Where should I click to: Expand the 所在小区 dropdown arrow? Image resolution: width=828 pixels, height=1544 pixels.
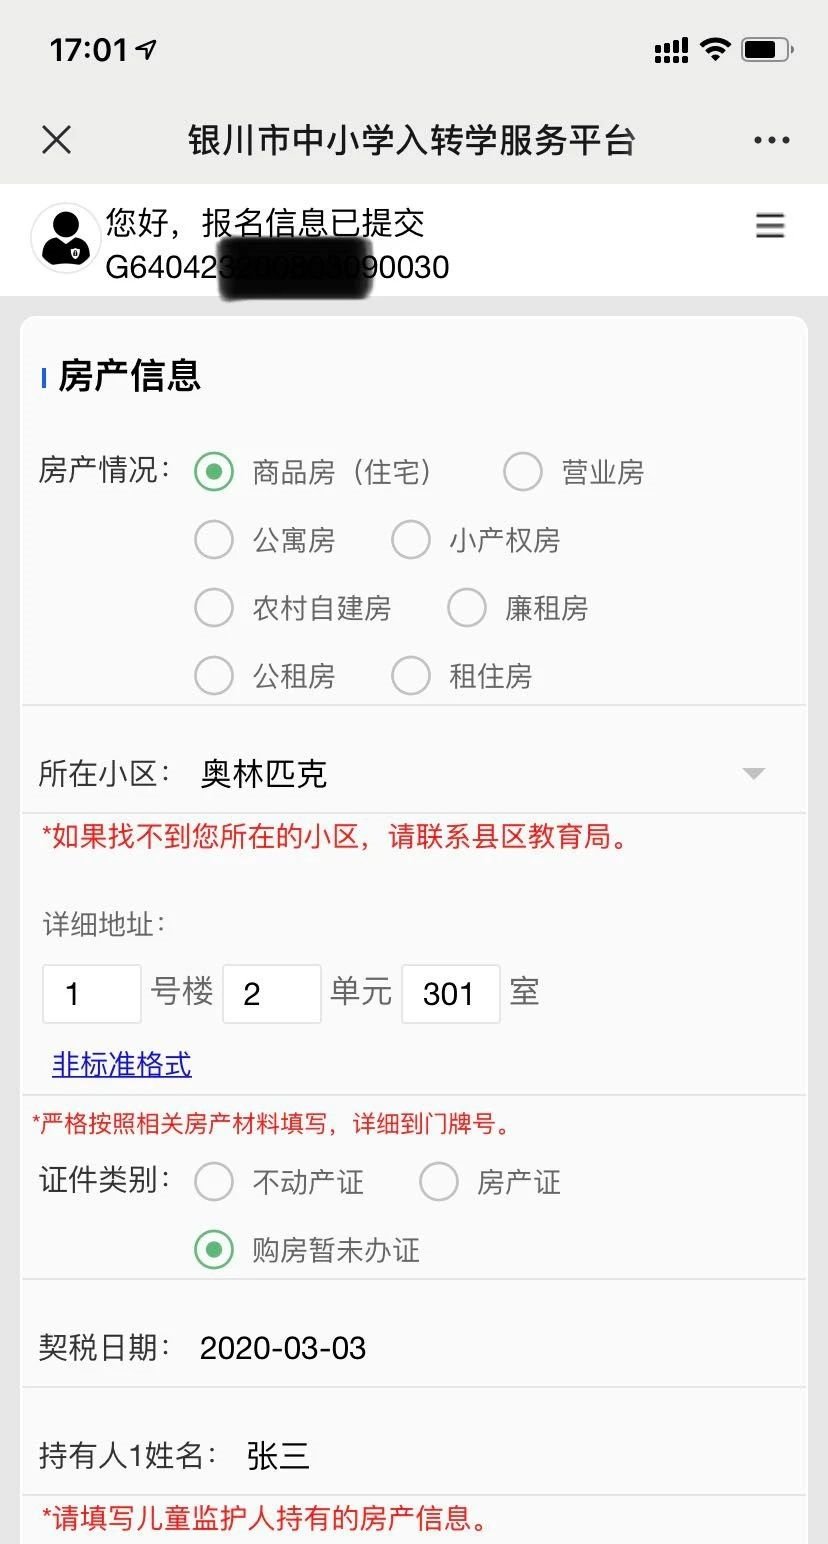pos(753,773)
